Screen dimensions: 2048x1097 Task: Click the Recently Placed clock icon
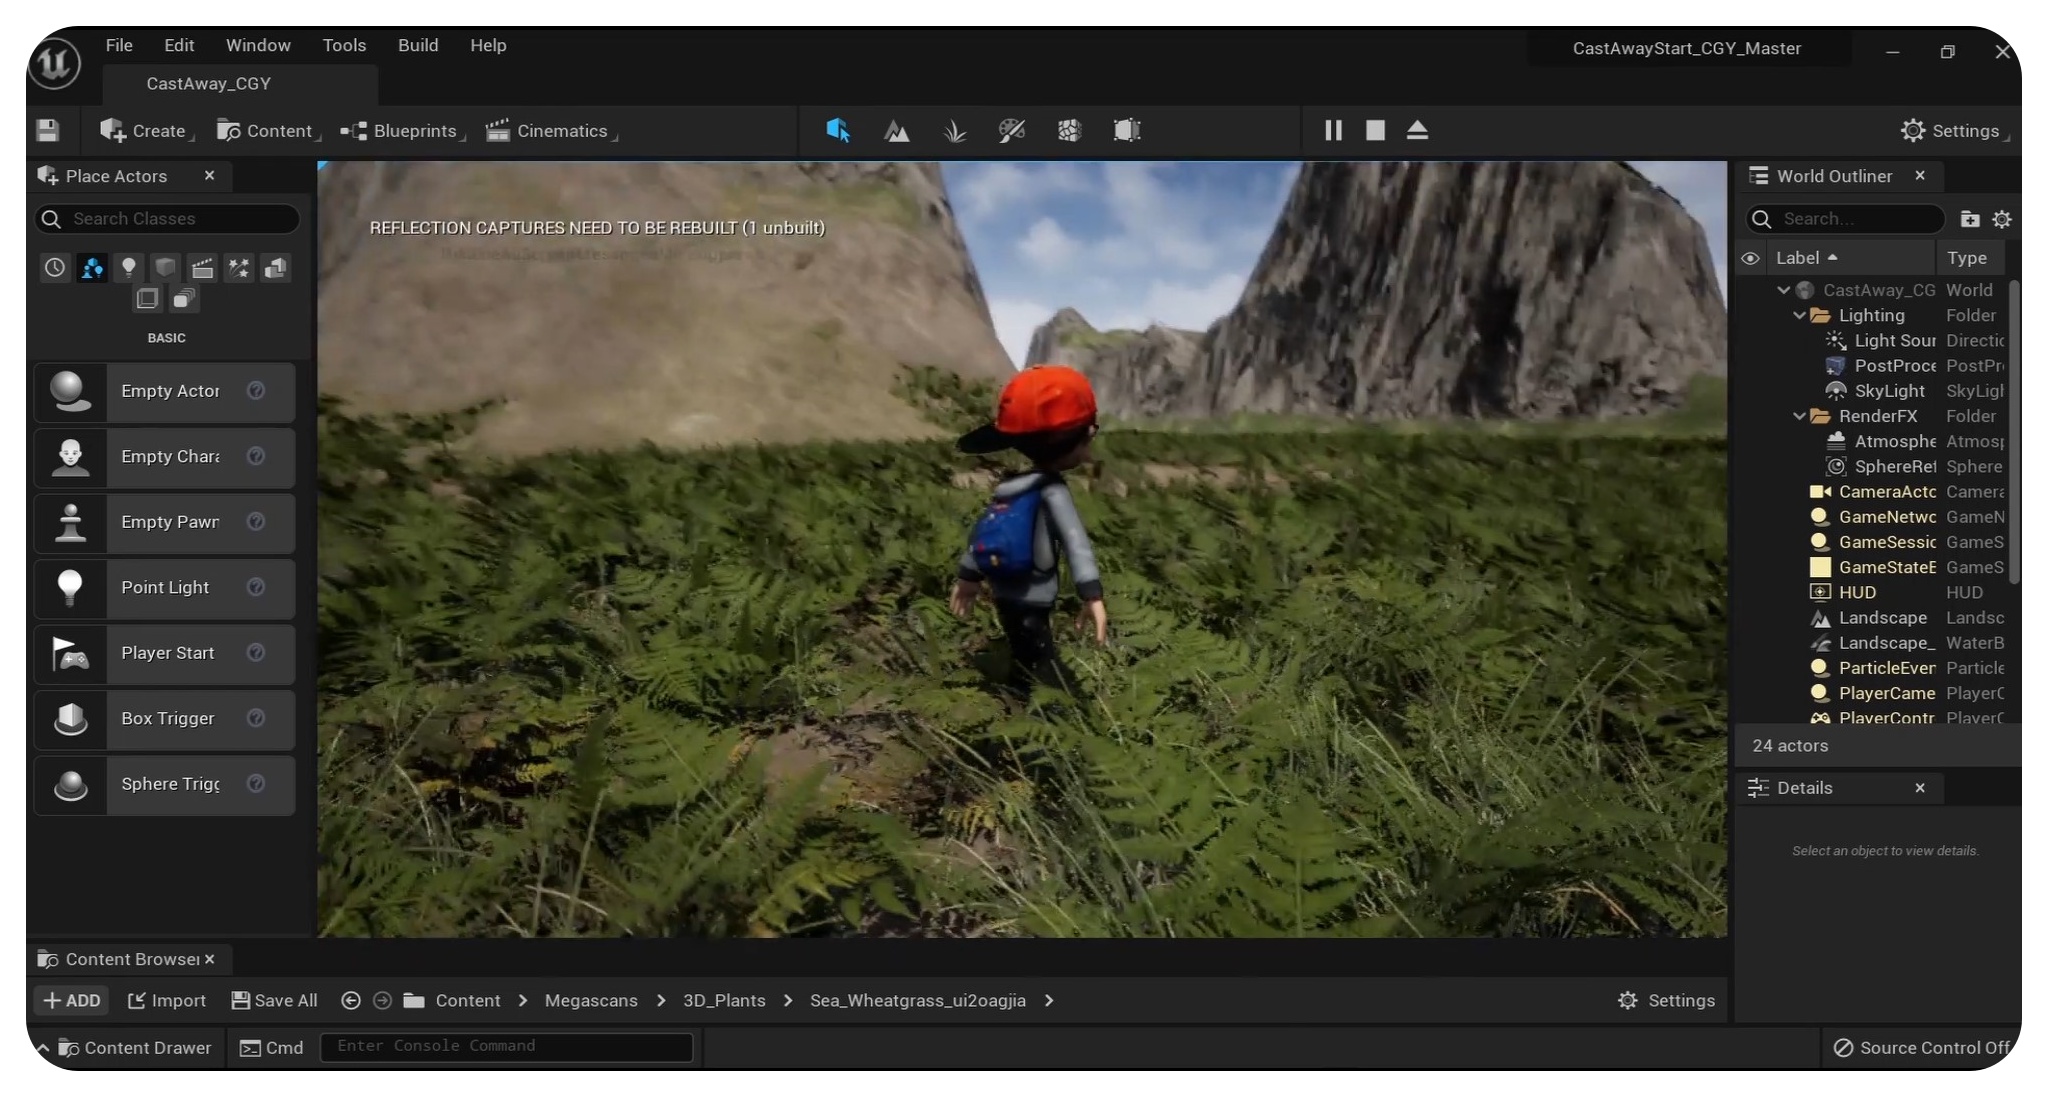(x=55, y=267)
